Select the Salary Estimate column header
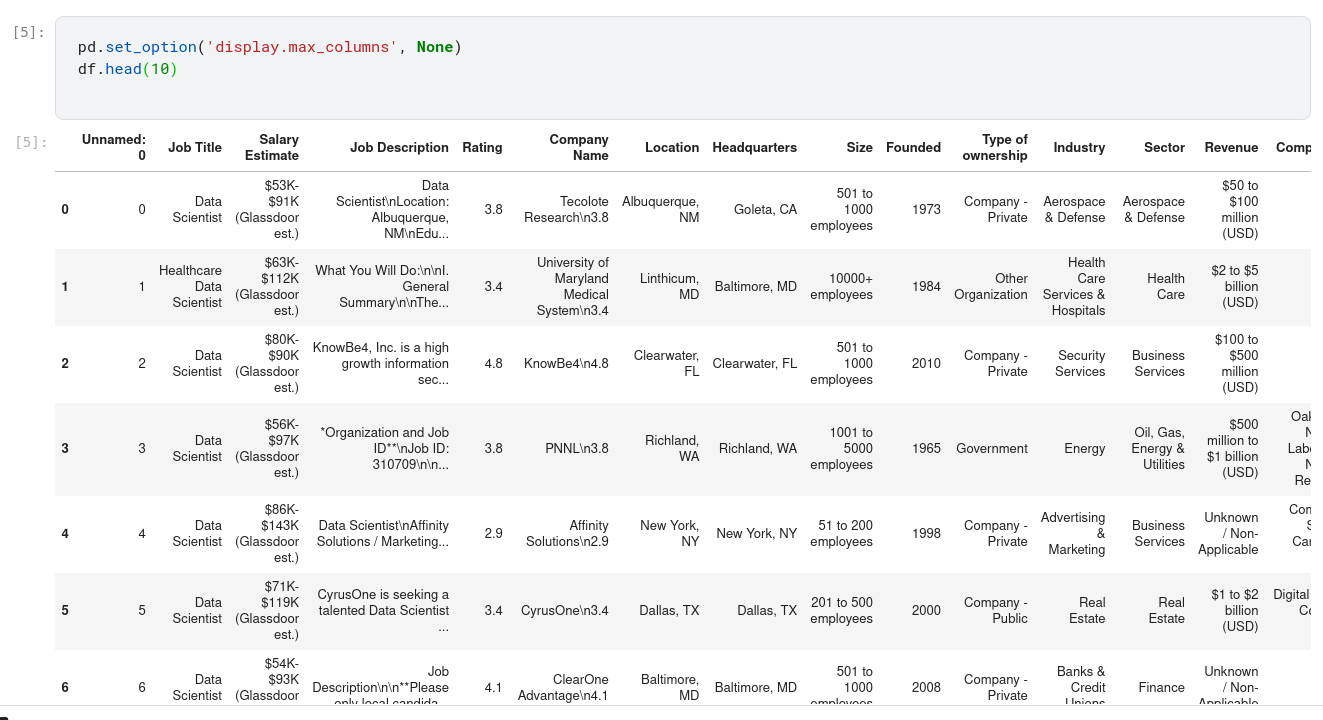Image resolution: width=1323 pixels, height=720 pixels. coord(271,147)
